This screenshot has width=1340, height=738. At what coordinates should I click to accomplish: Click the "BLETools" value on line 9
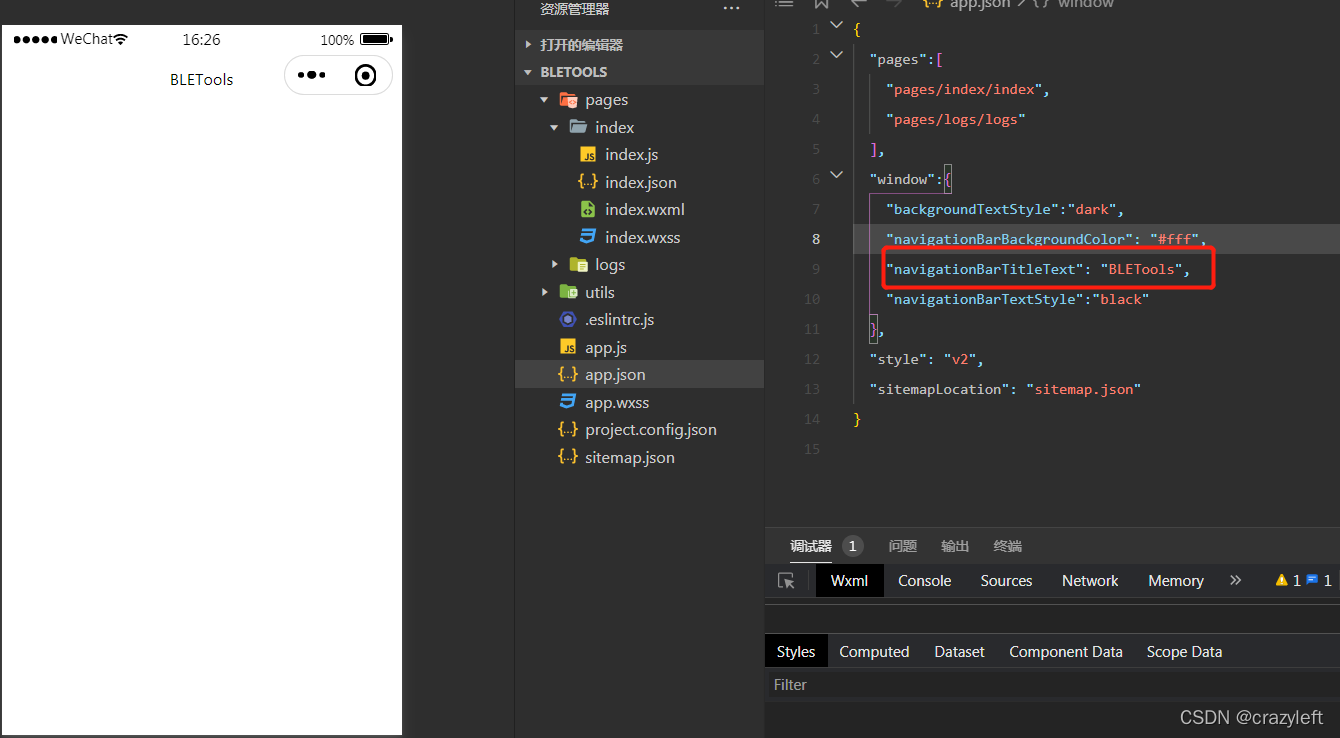click(1141, 269)
